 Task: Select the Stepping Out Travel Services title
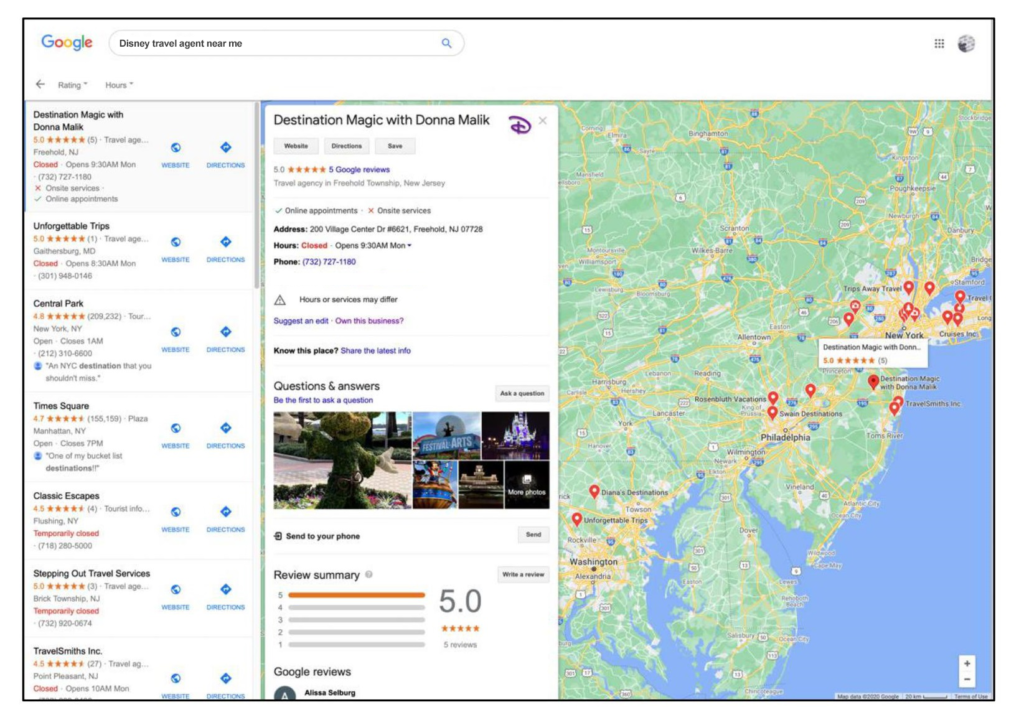(91, 573)
